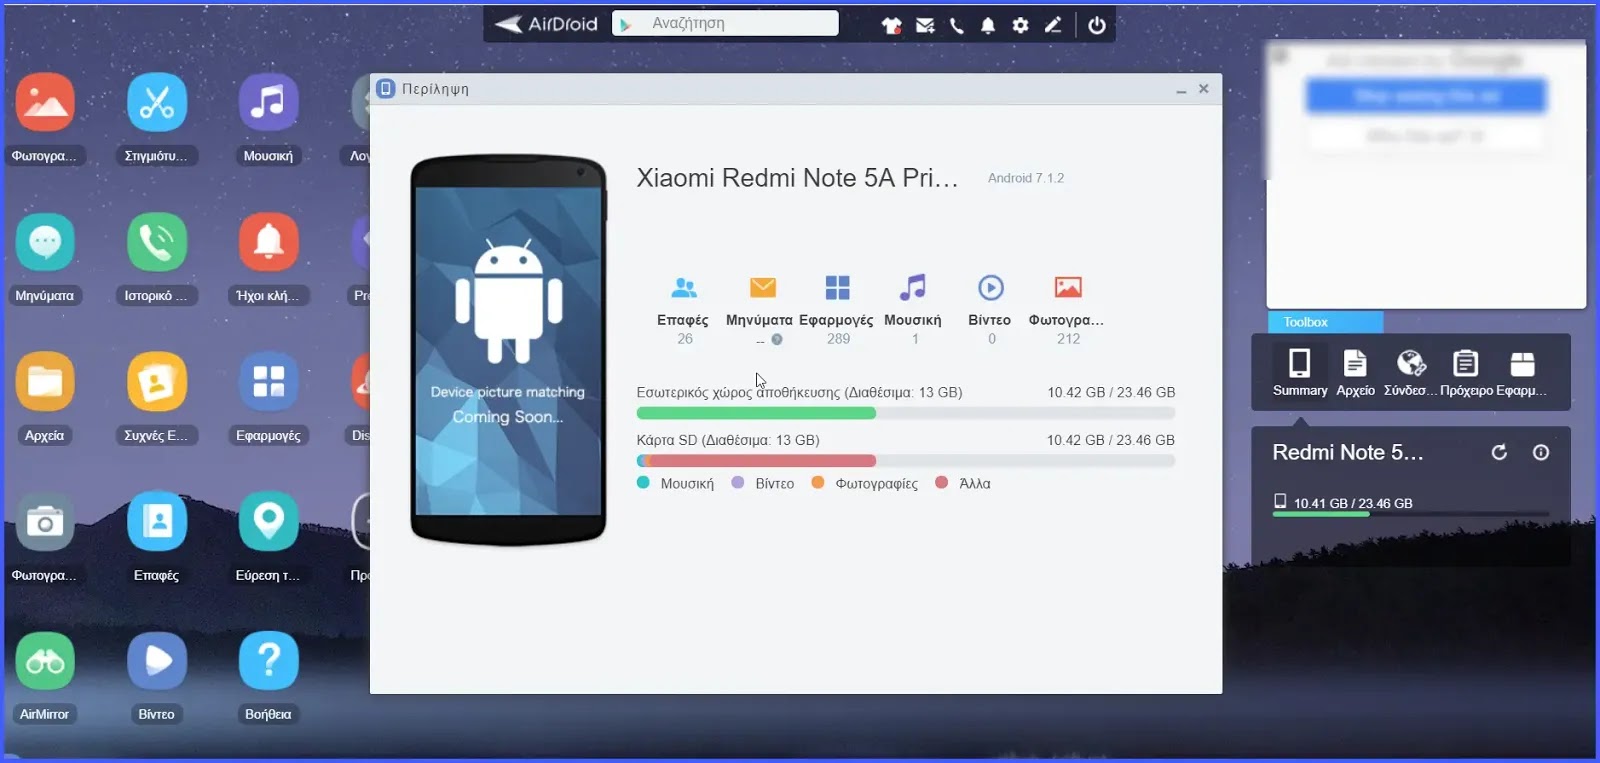Click the power sign-out icon
1600x763 pixels.
(x=1097, y=25)
